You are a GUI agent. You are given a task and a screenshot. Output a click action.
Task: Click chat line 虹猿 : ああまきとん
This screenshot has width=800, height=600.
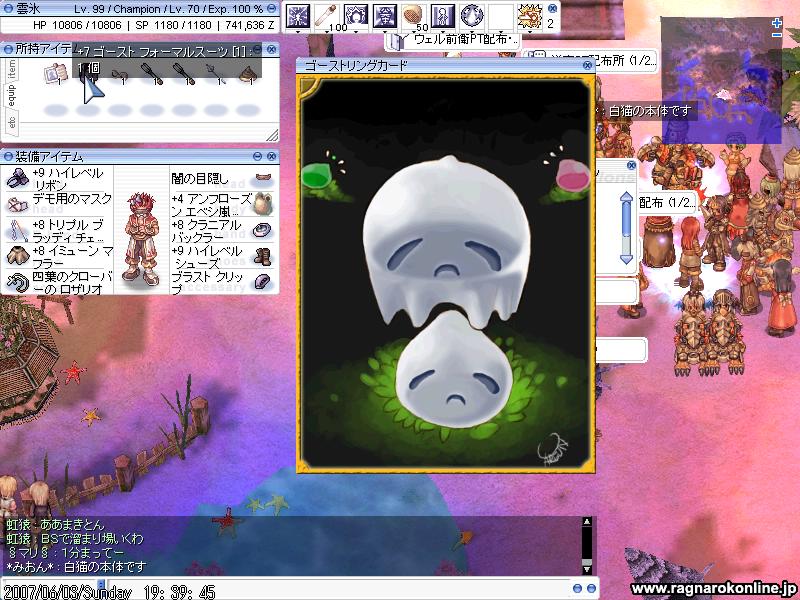click(55, 524)
